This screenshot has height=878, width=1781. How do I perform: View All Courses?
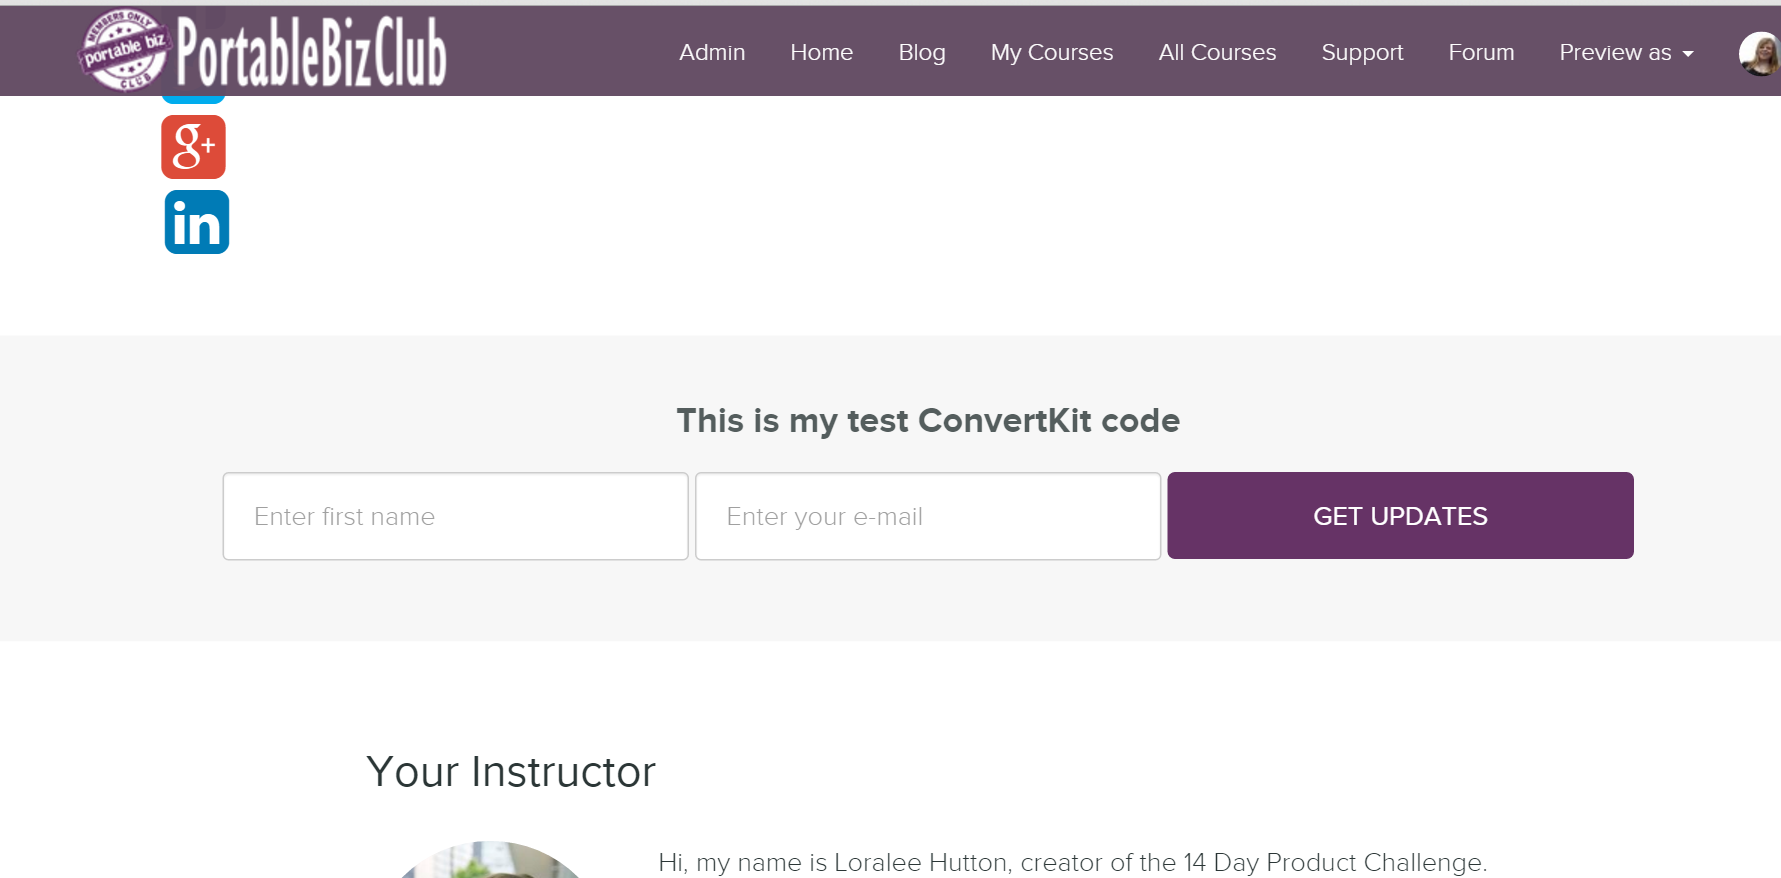click(x=1217, y=53)
